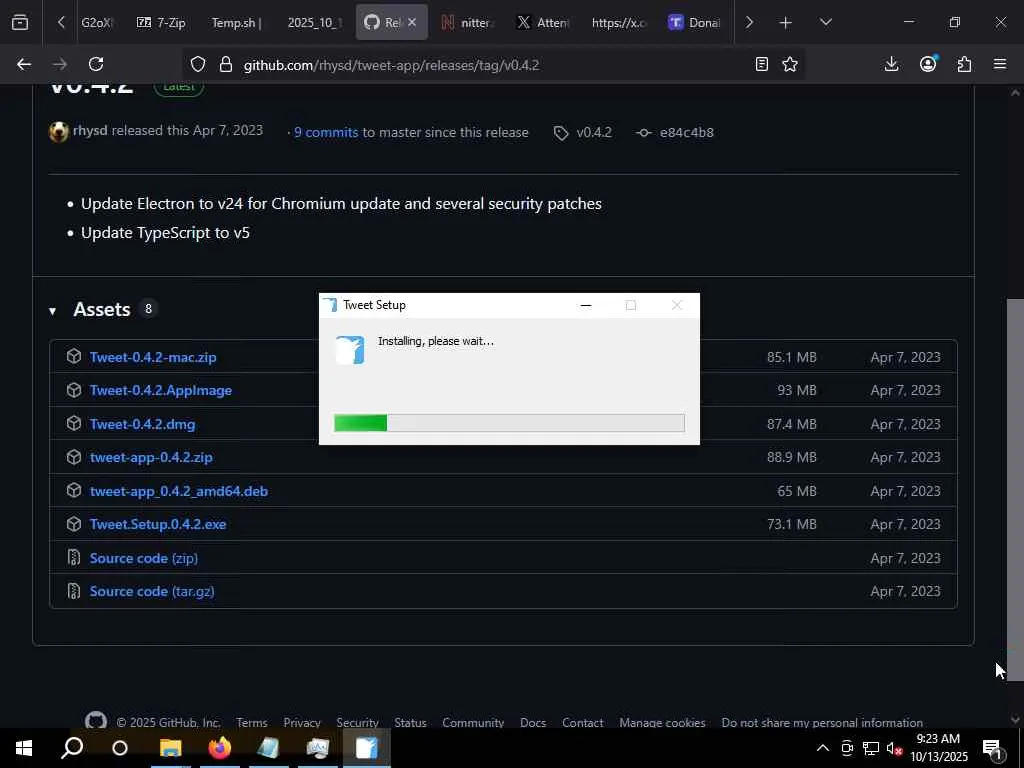Switch to the G2oX tab
The width and height of the screenshot is (1024, 768).
[x=97, y=22]
